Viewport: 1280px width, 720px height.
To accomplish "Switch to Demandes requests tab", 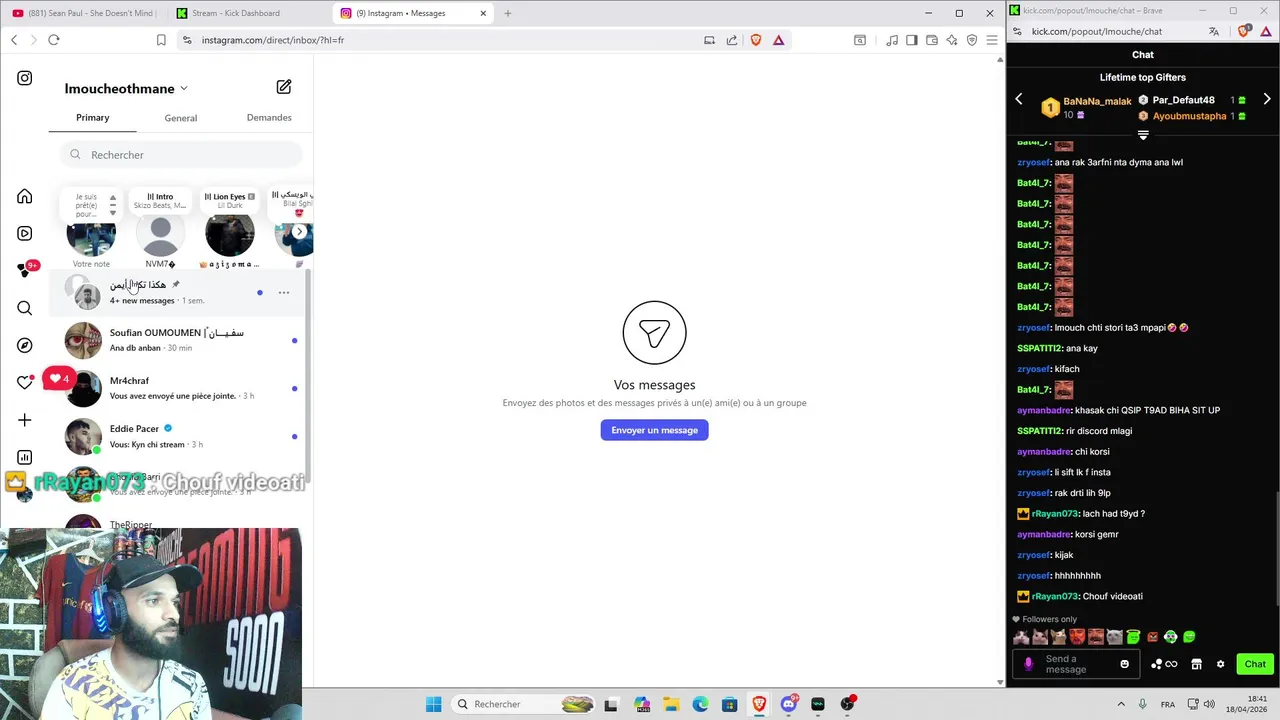I will pyautogui.click(x=269, y=118).
